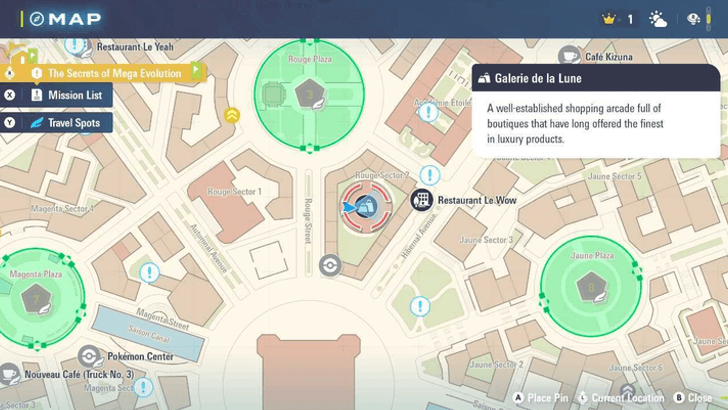Click the Close prompt

pos(693,398)
